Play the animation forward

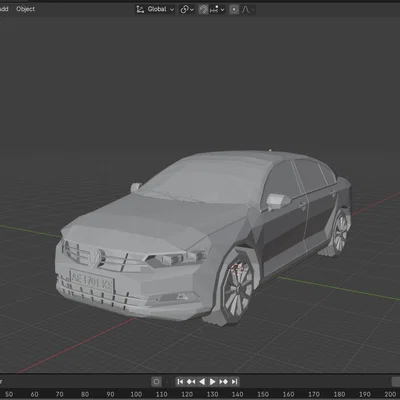(x=212, y=381)
